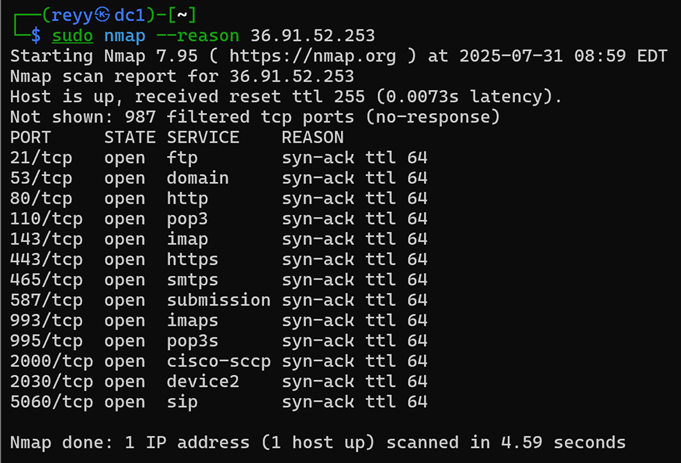The image size is (681, 463).
Task: Select the 21/tcp ftp row
Action: click(x=219, y=158)
